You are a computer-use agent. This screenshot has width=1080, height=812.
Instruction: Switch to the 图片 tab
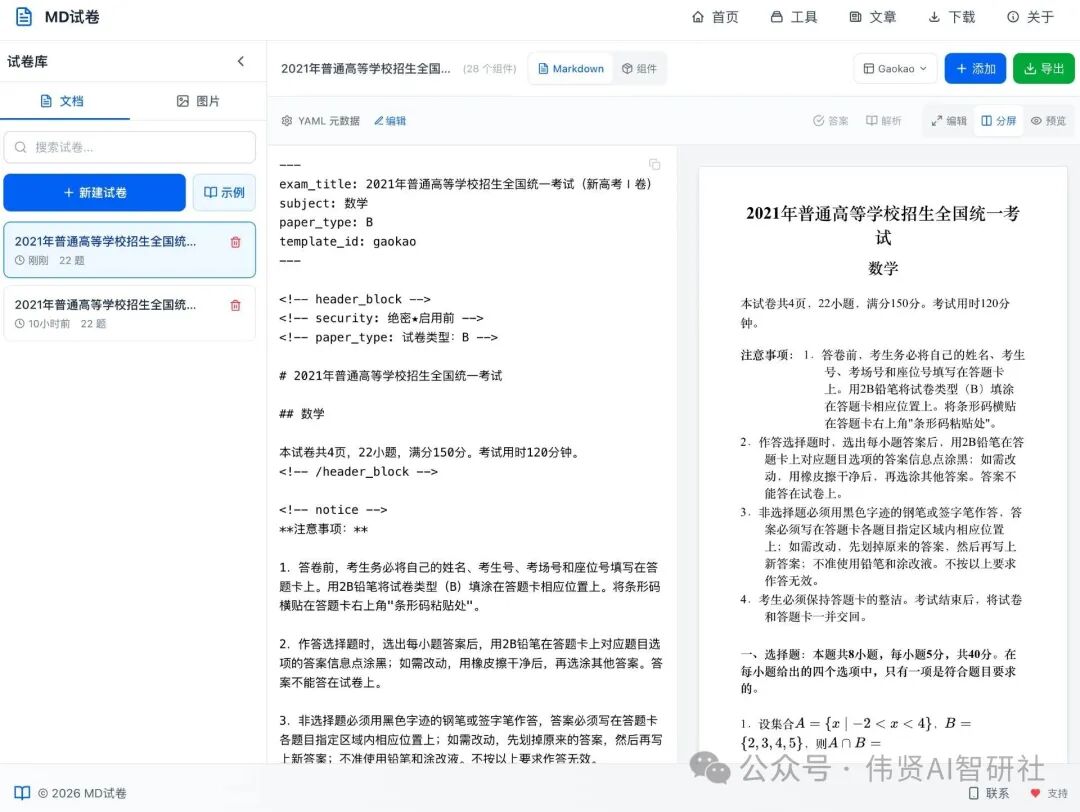click(198, 101)
